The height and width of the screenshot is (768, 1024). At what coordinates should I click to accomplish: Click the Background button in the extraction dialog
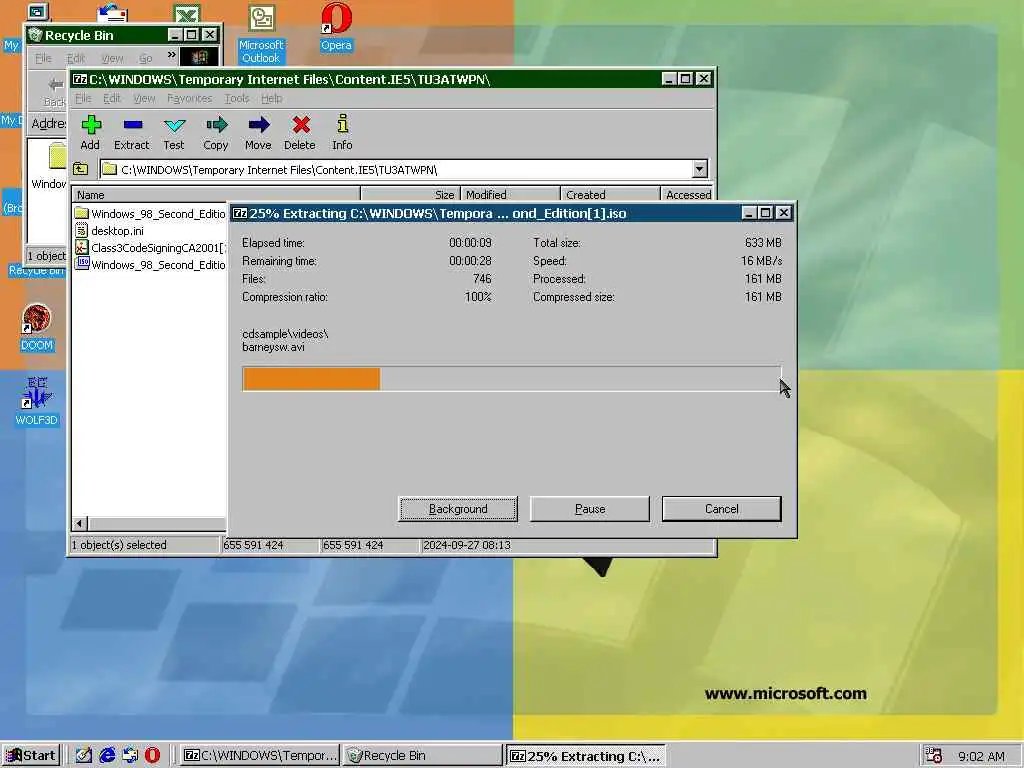458,509
